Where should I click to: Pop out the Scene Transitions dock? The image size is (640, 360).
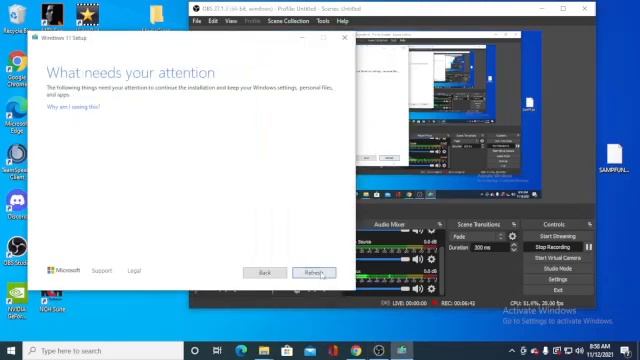click(514, 224)
